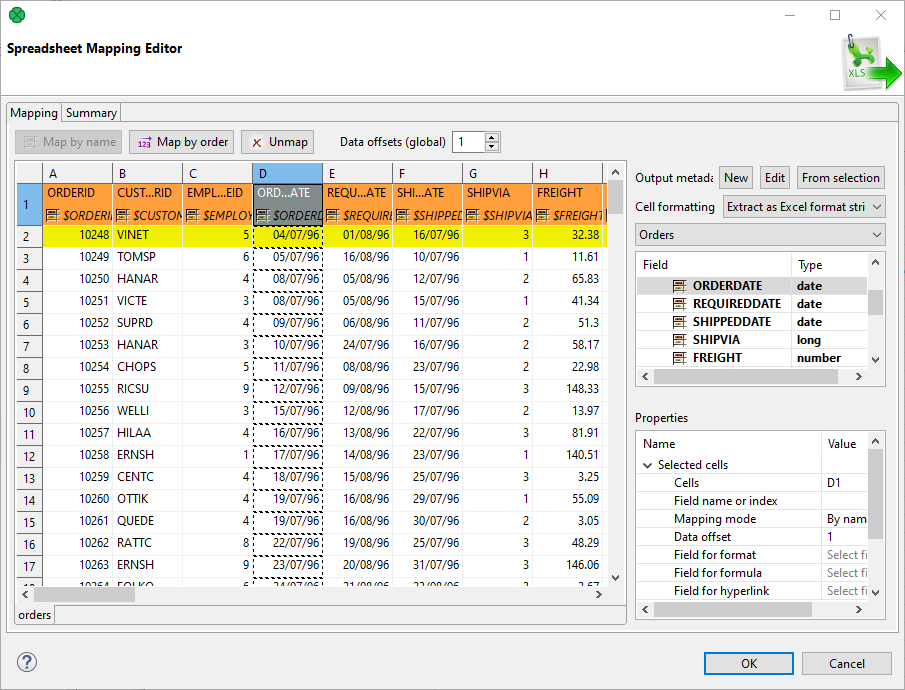Click the XLS writer icon in the header

[860, 60]
